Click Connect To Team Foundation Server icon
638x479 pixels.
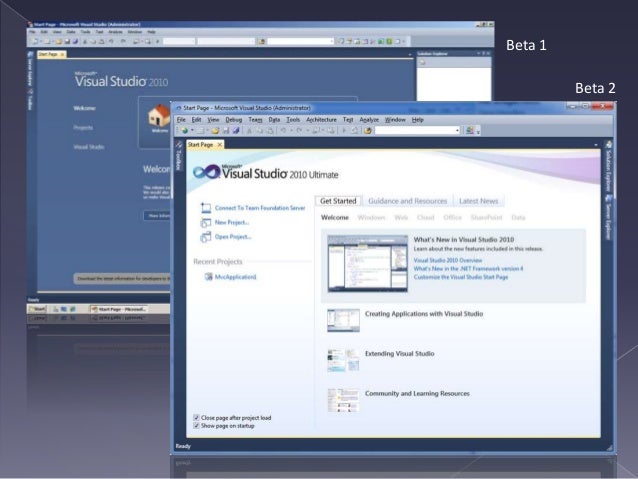click(x=205, y=208)
